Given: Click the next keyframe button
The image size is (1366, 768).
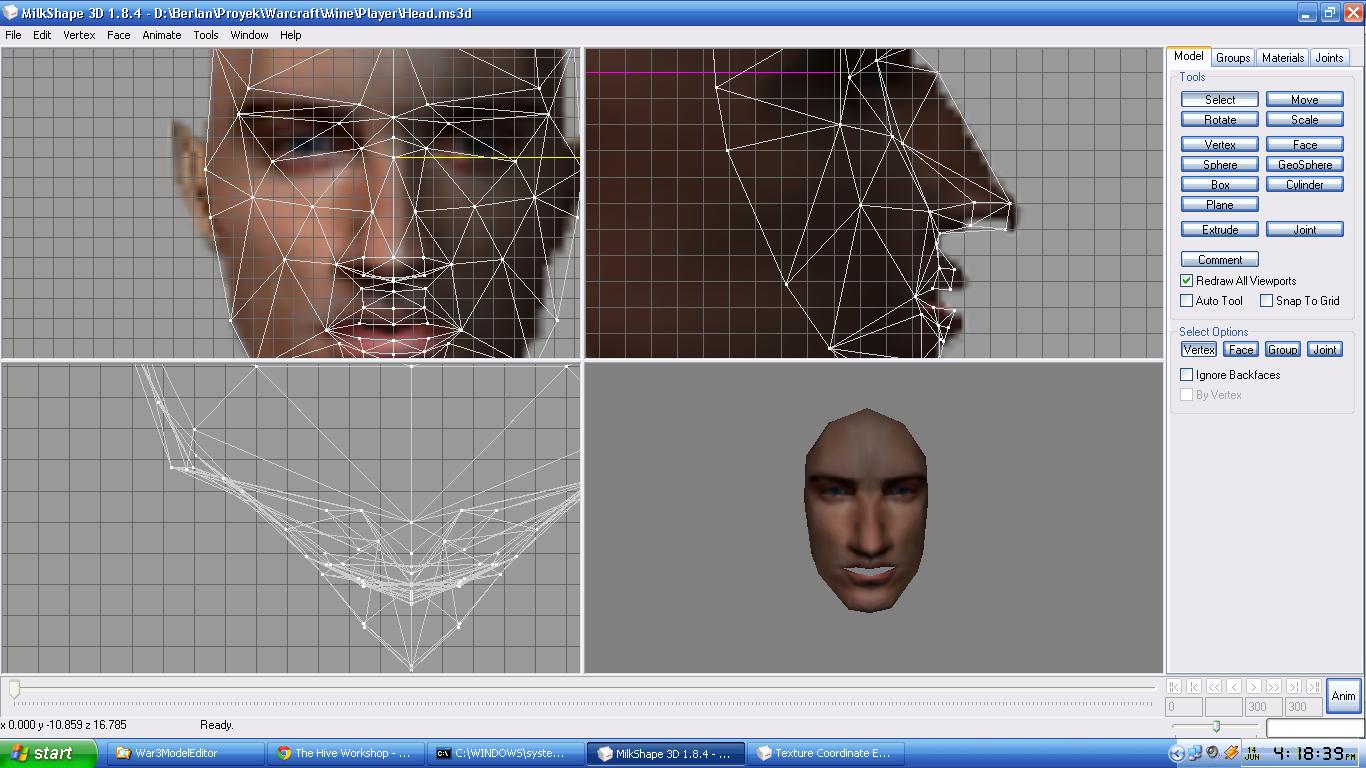Looking at the screenshot, I should pyautogui.click(x=1294, y=686).
